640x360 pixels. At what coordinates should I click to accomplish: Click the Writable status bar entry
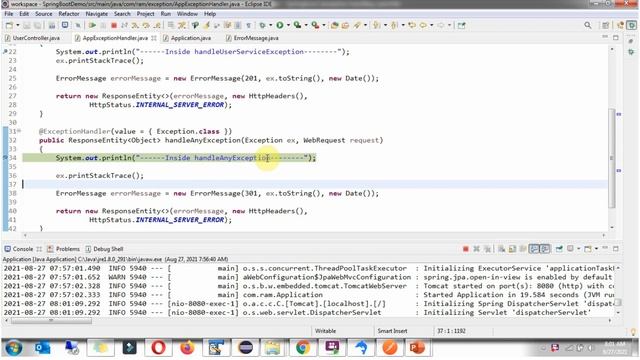click(325, 331)
